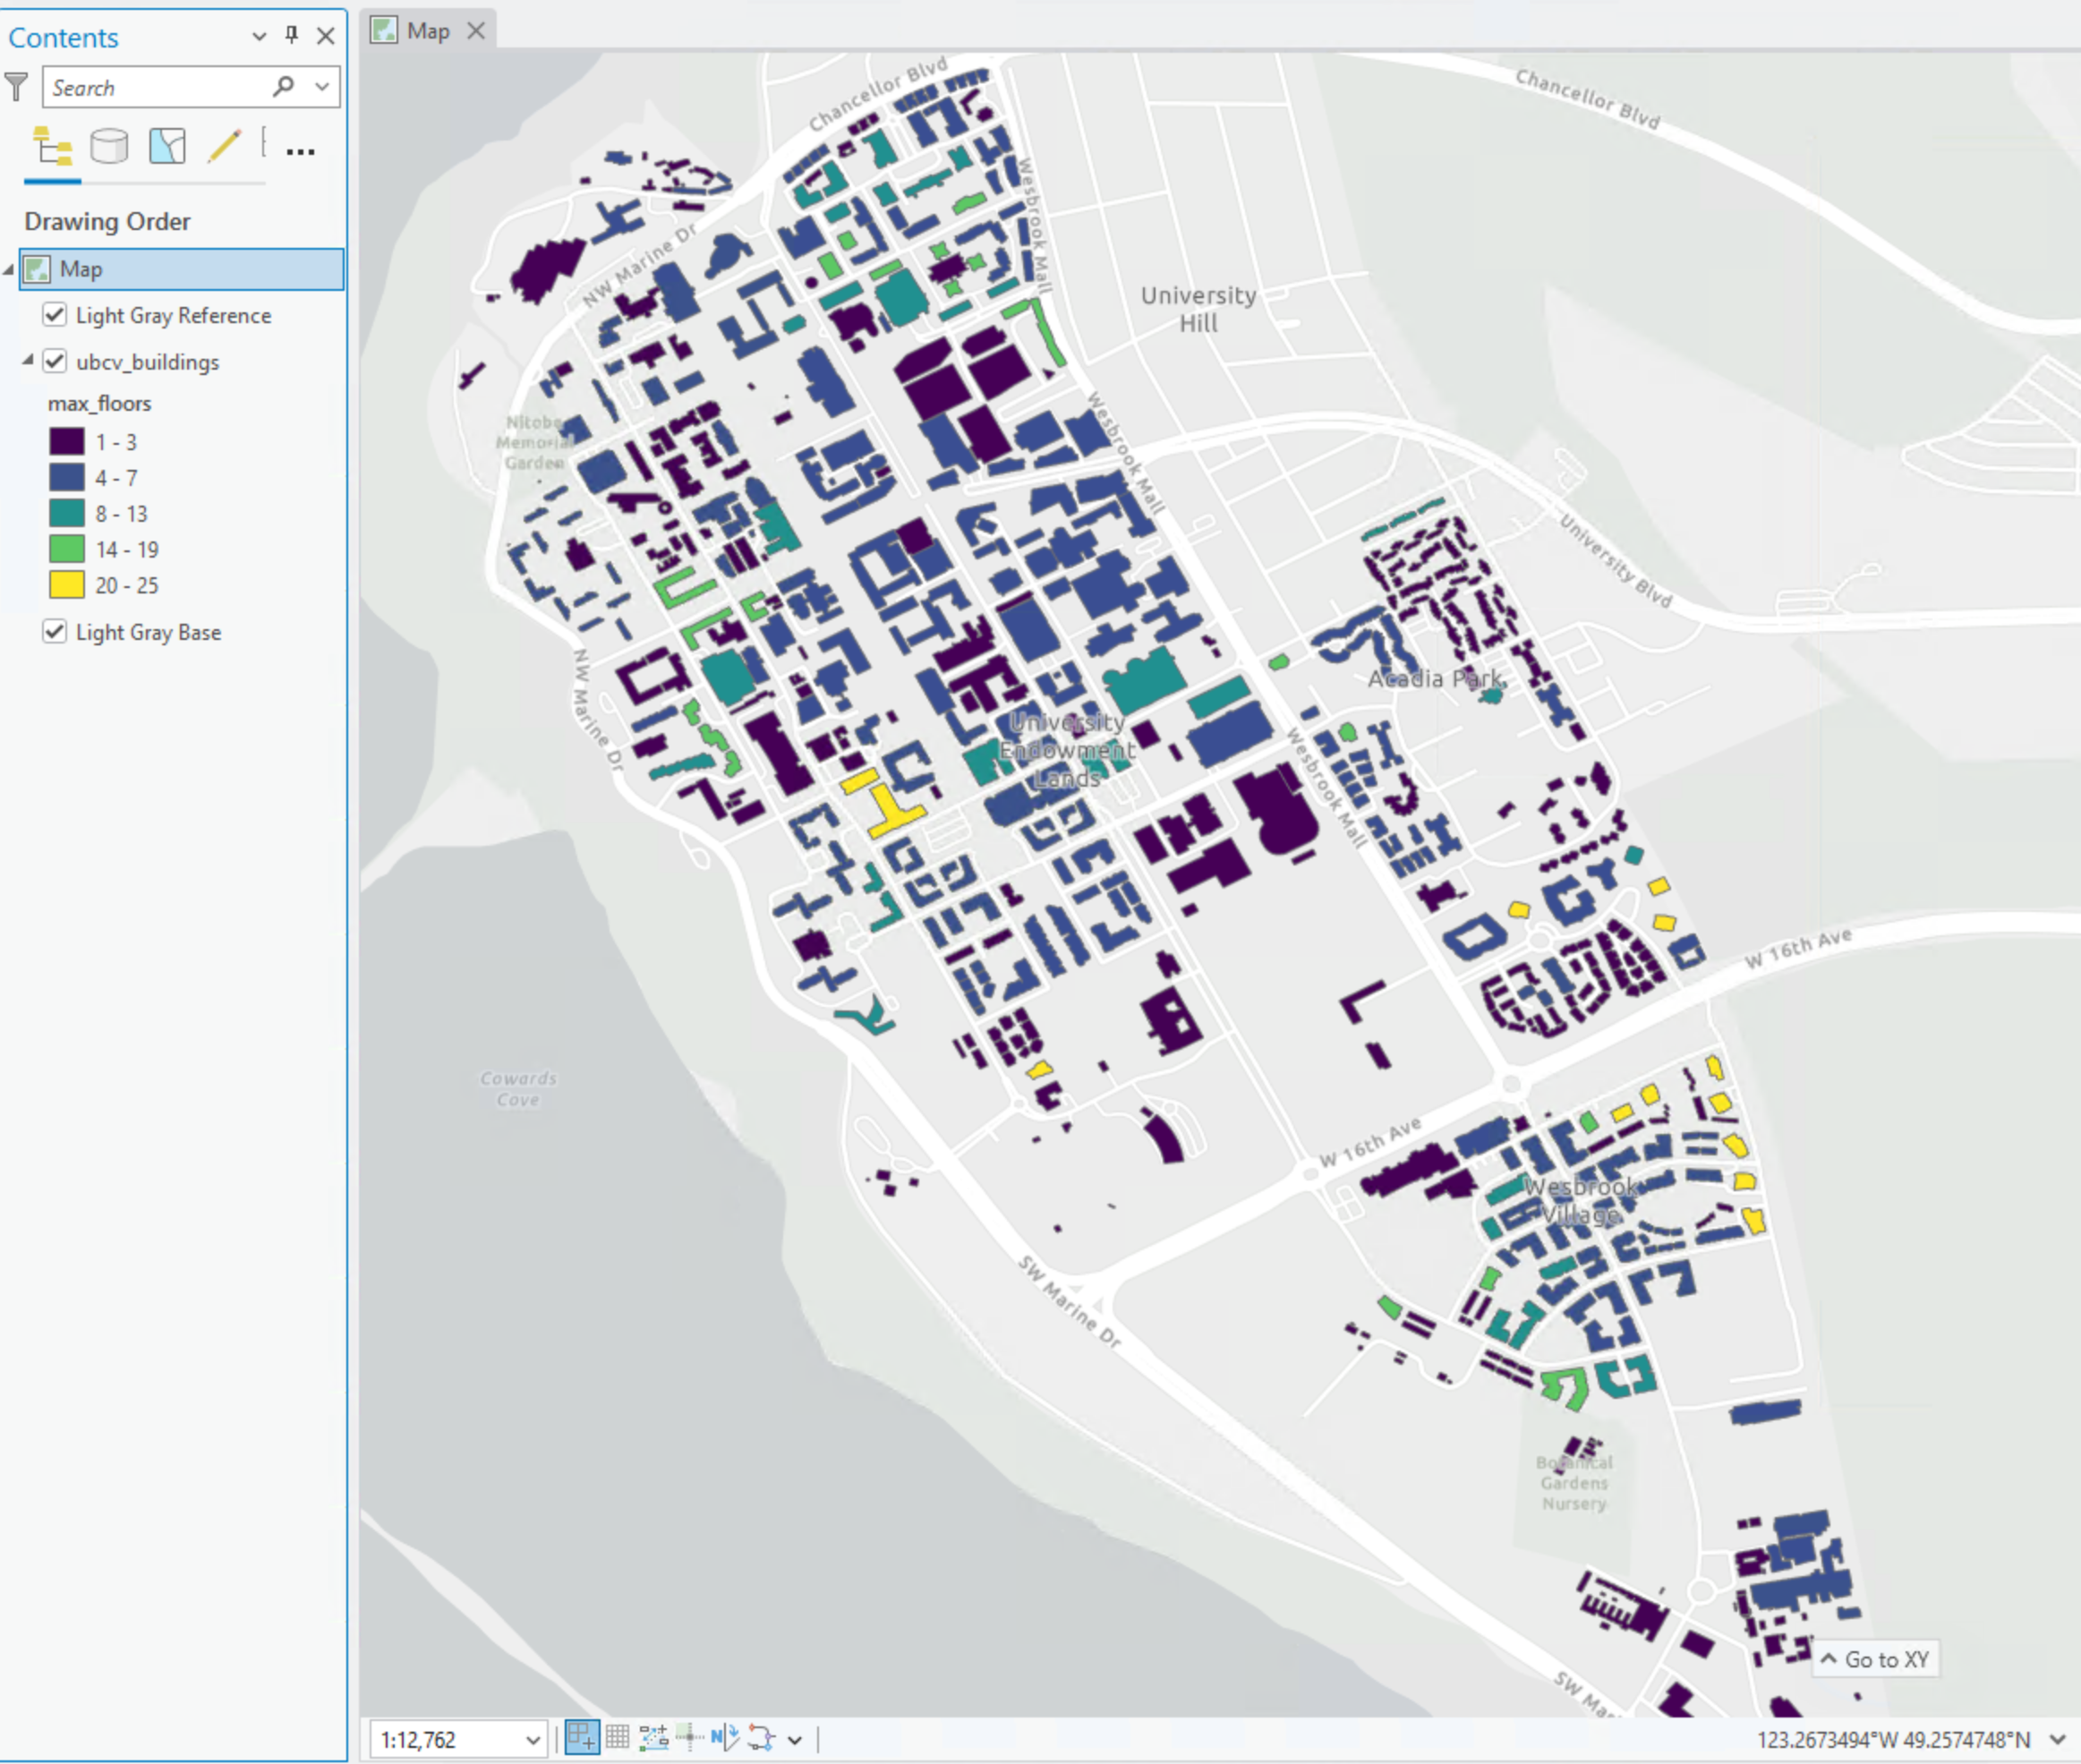The image size is (2081, 1764).
Task: Click the yellow 20 - 25 swatch
Action: (x=67, y=586)
